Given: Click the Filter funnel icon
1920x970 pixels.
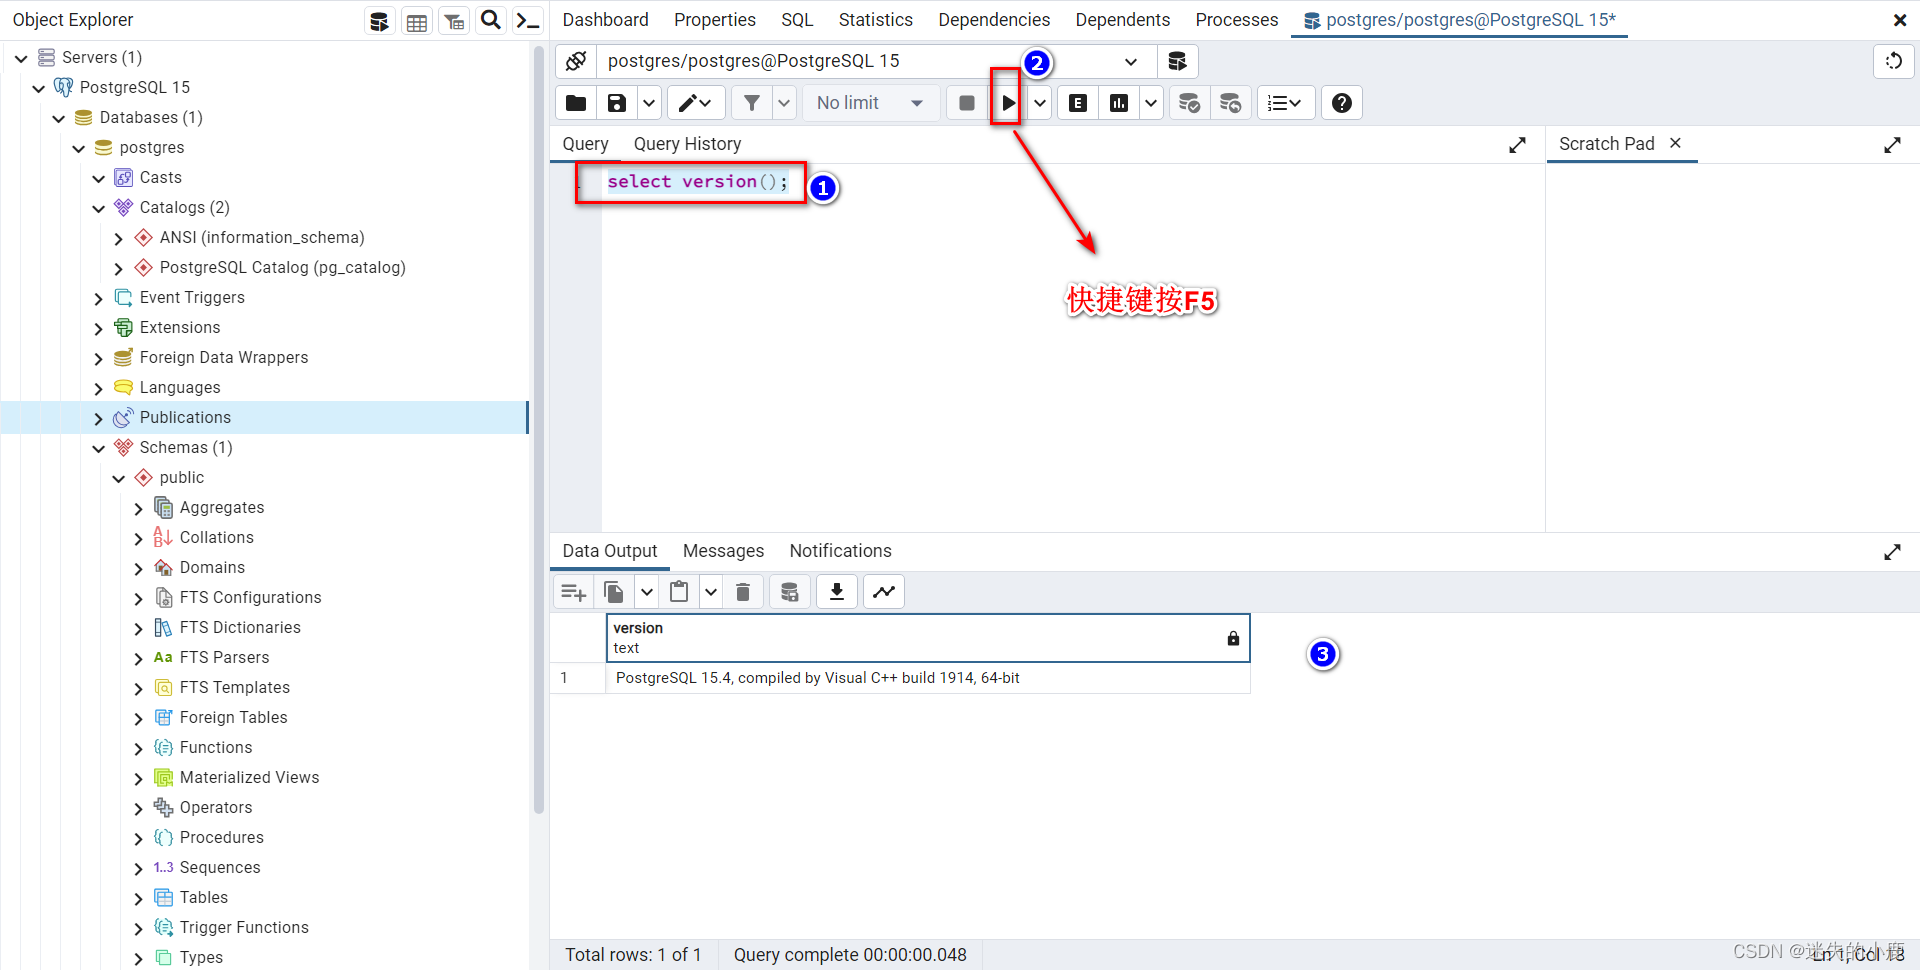Looking at the screenshot, I should [x=751, y=103].
